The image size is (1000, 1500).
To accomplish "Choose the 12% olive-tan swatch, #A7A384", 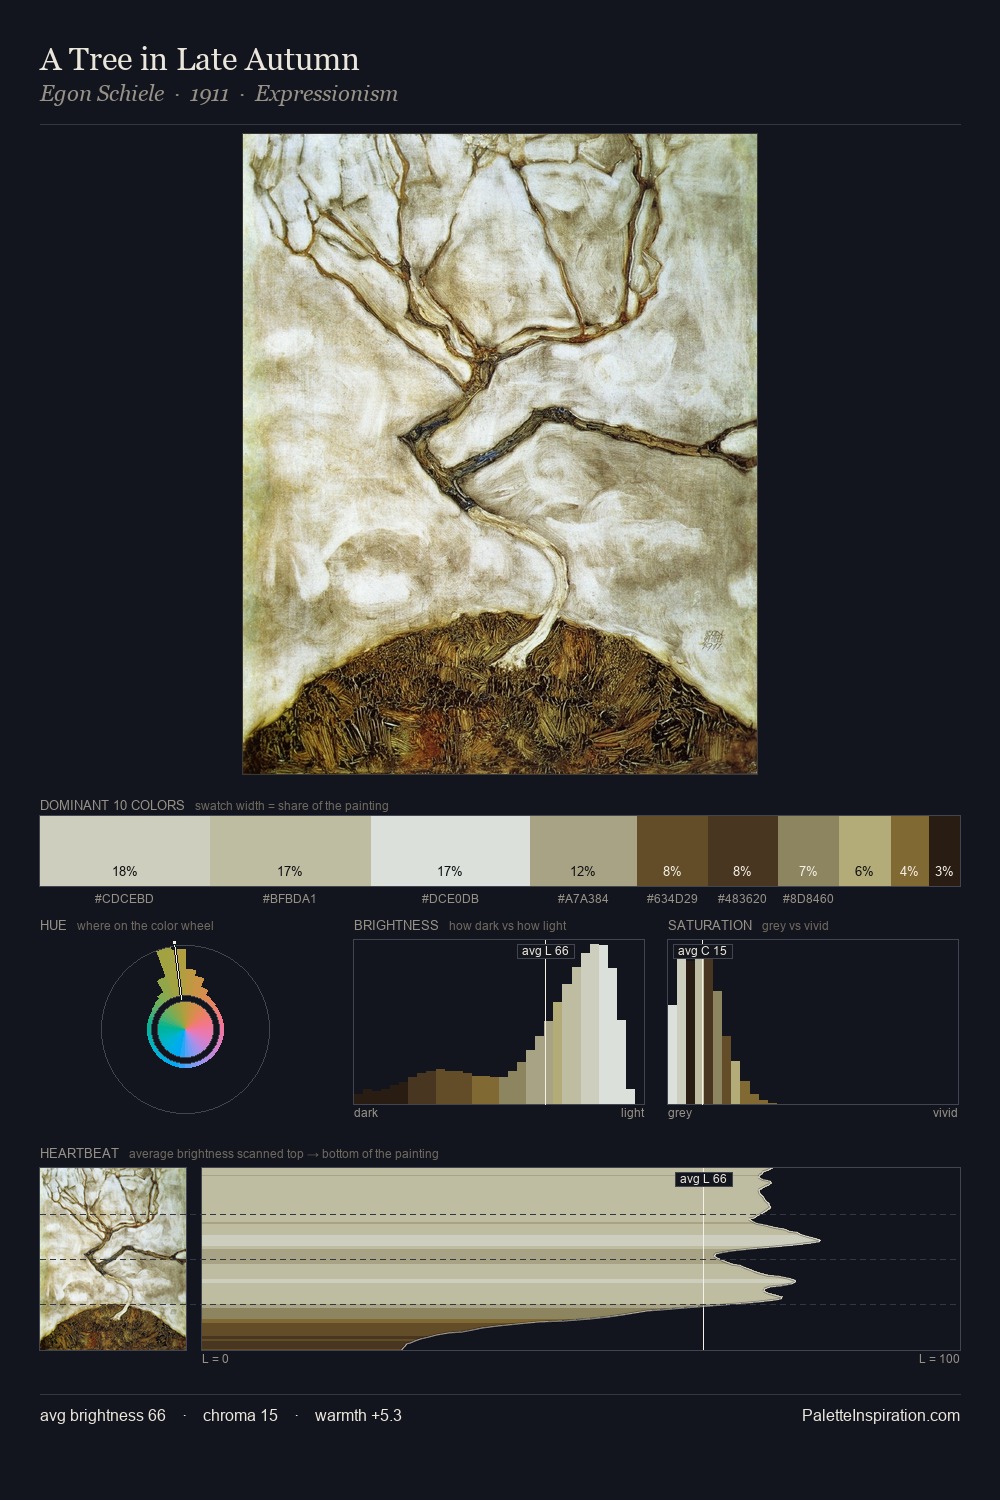I will (x=583, y=851).
